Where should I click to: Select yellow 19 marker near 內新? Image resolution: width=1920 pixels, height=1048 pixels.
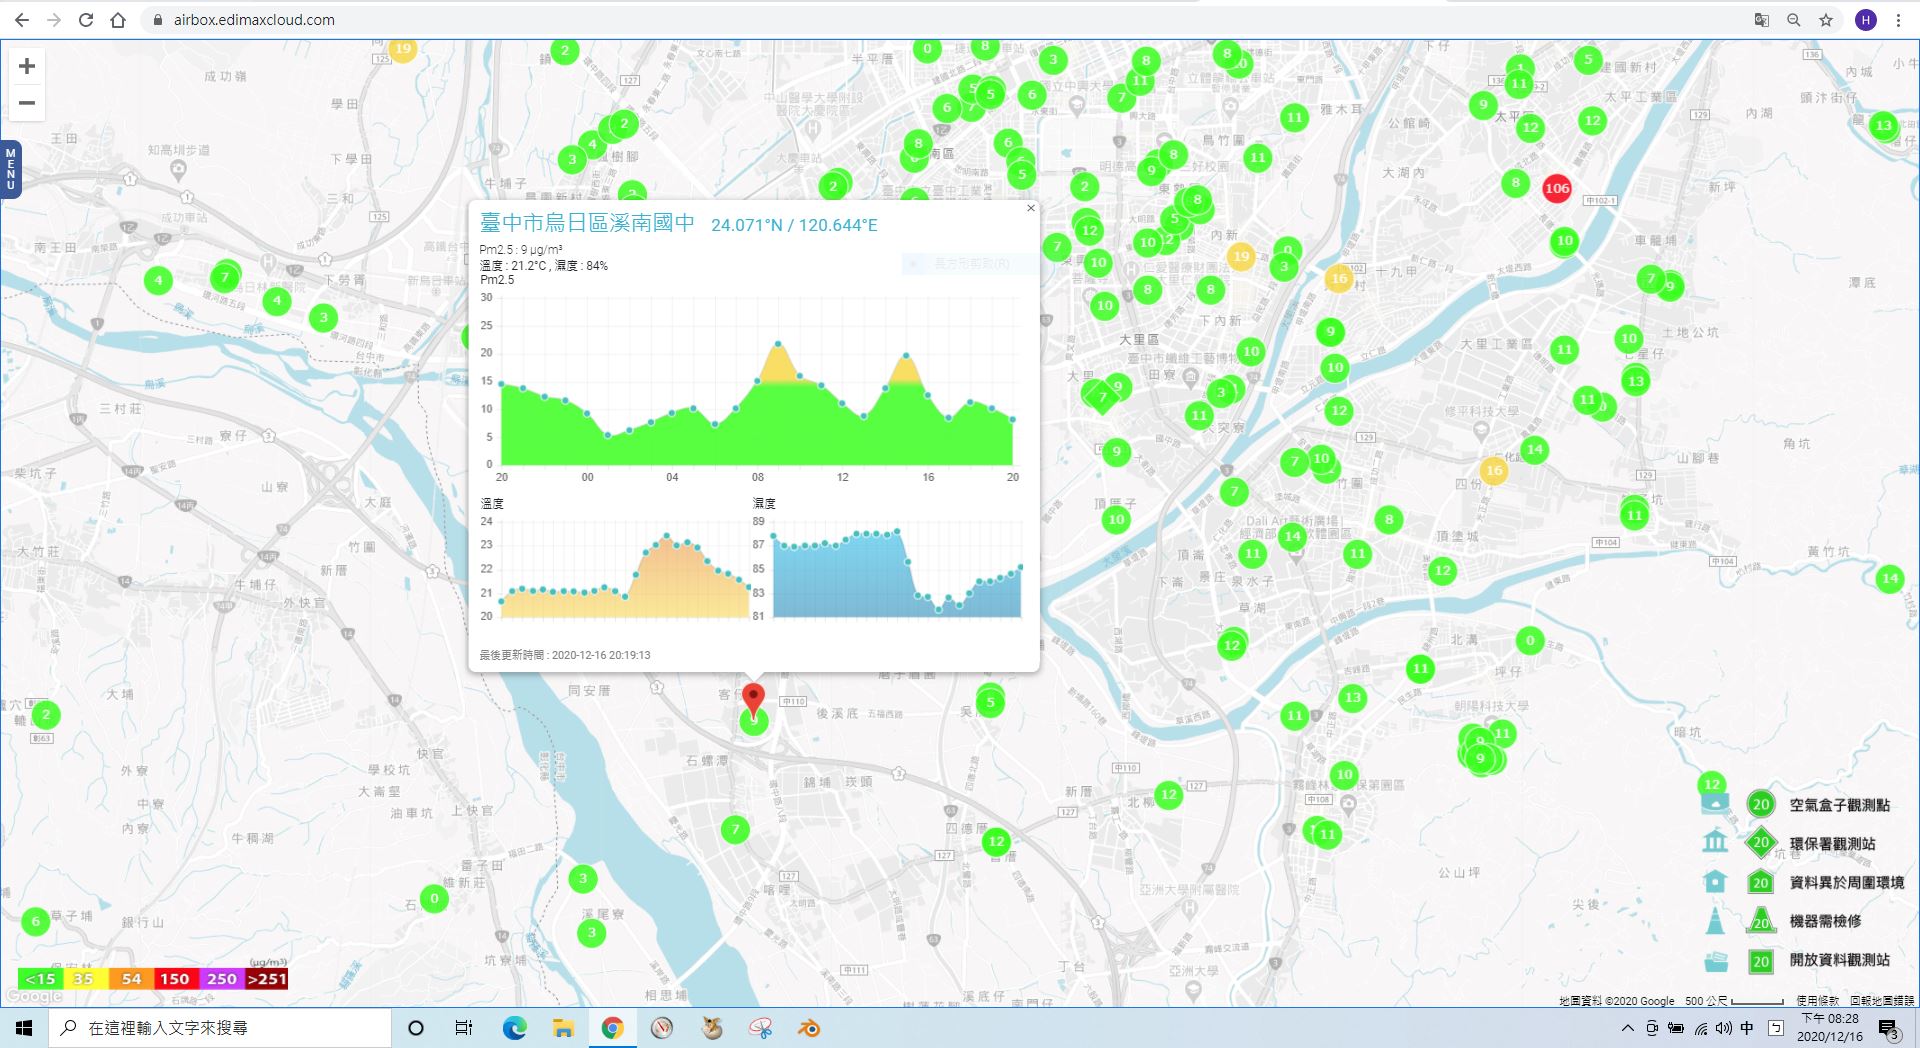click(x=1240, y=257)
